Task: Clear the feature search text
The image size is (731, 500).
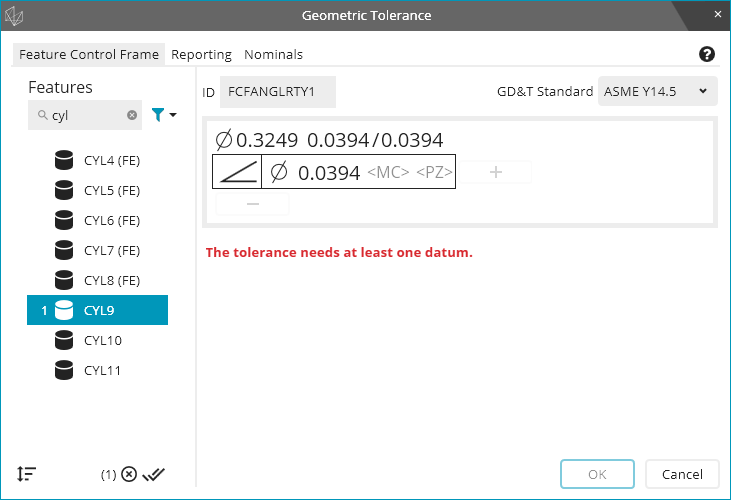Action: [x=132, y=116]
